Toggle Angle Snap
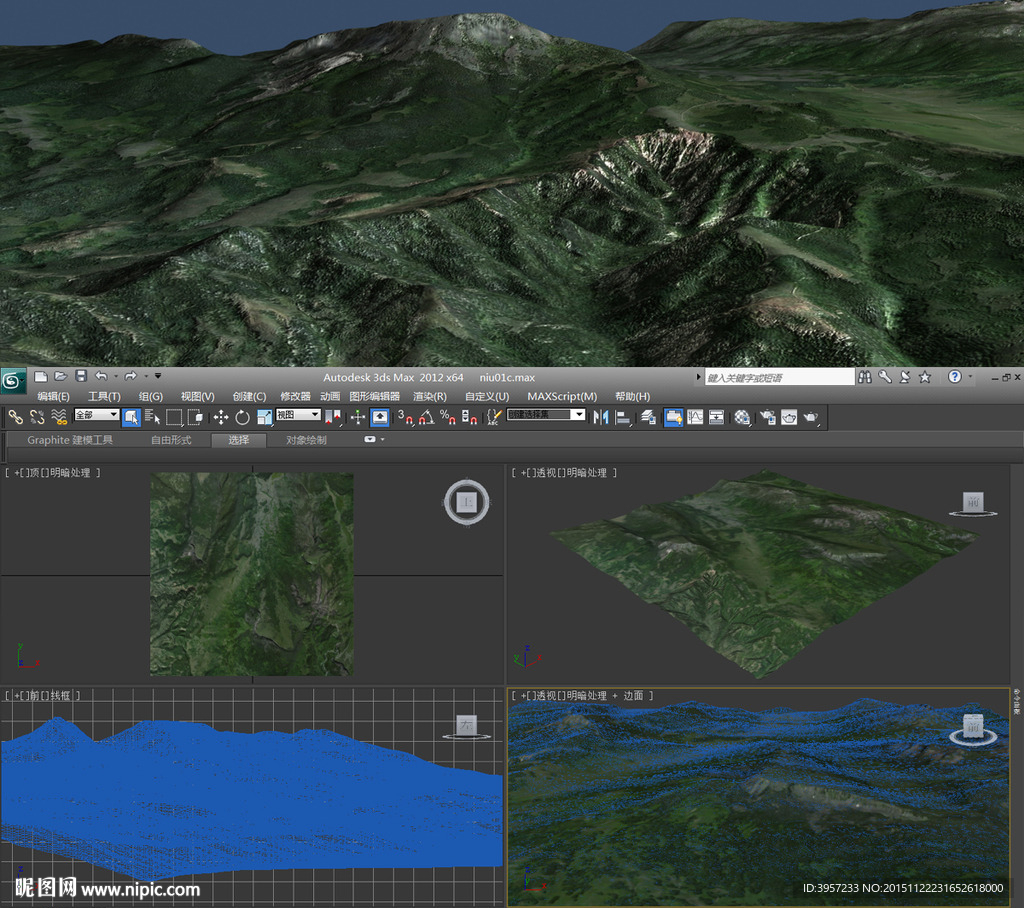 pyautogui.click(x=426, y=417)
